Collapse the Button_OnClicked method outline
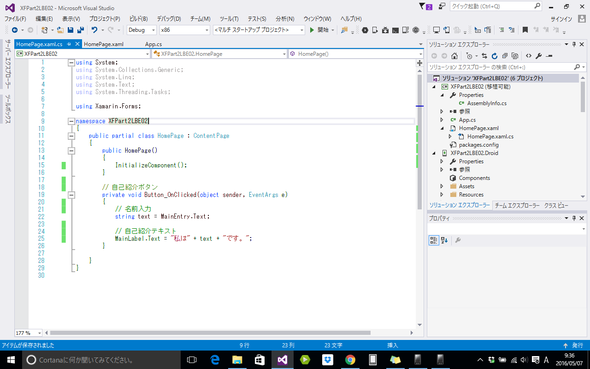Screen dimensions: 590x369 click(x=71, y=195)
